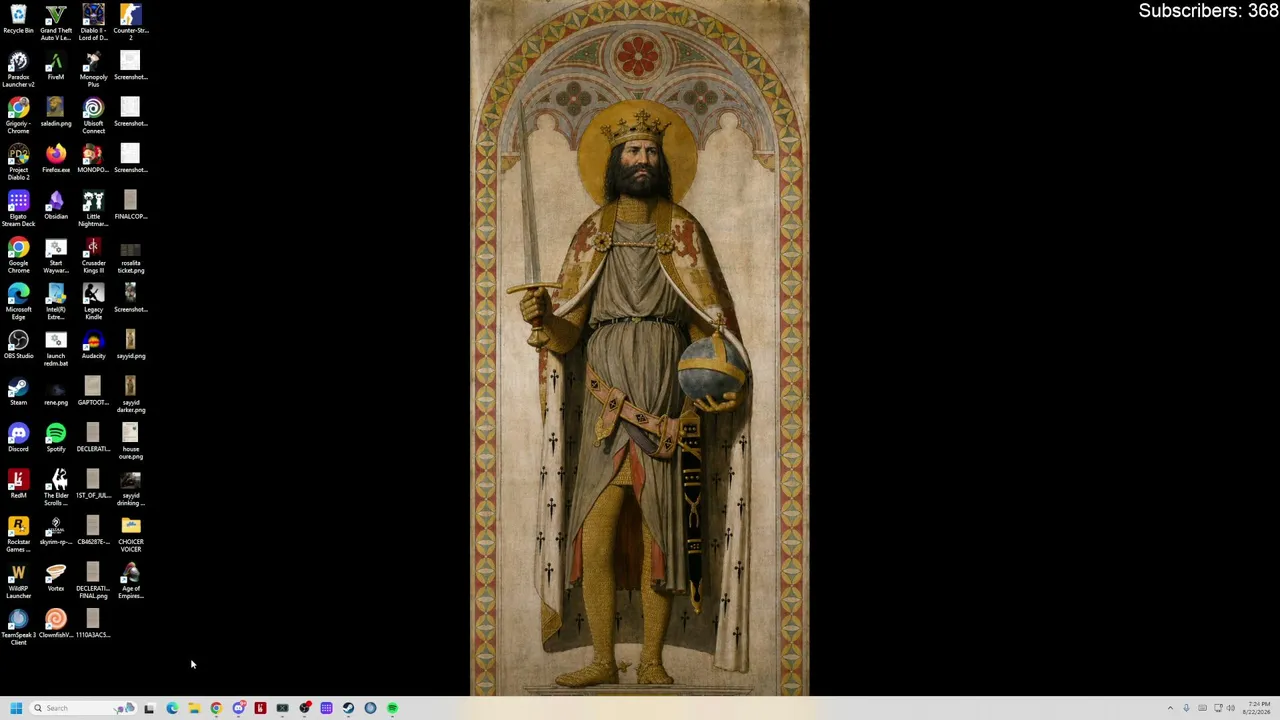Select the Firefox.exe desktop icon
This screenshot has width=1280, height=720.
coord(56,159)
